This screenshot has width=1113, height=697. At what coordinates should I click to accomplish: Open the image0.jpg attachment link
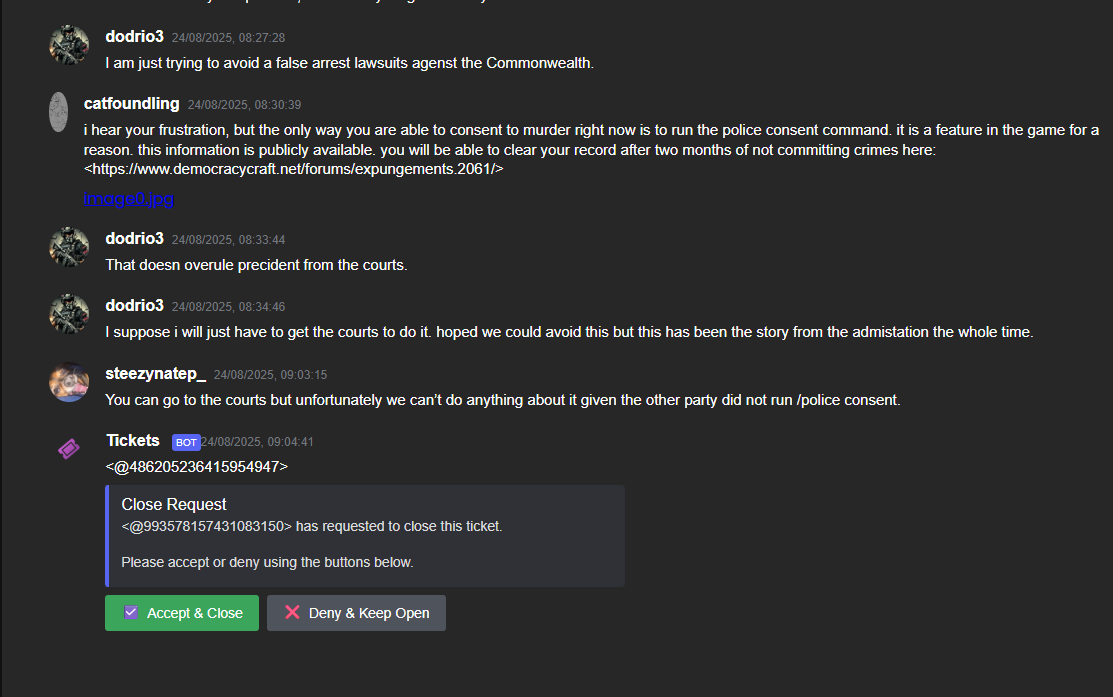coord(128,199)
